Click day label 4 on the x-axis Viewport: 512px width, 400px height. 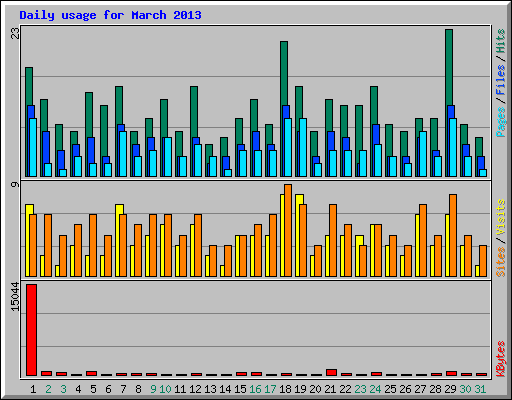[78, 389]
